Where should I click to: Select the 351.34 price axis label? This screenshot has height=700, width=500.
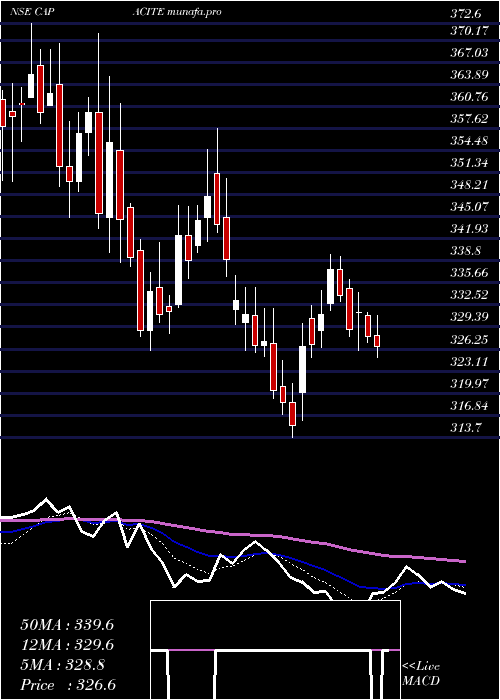[469, 163]
